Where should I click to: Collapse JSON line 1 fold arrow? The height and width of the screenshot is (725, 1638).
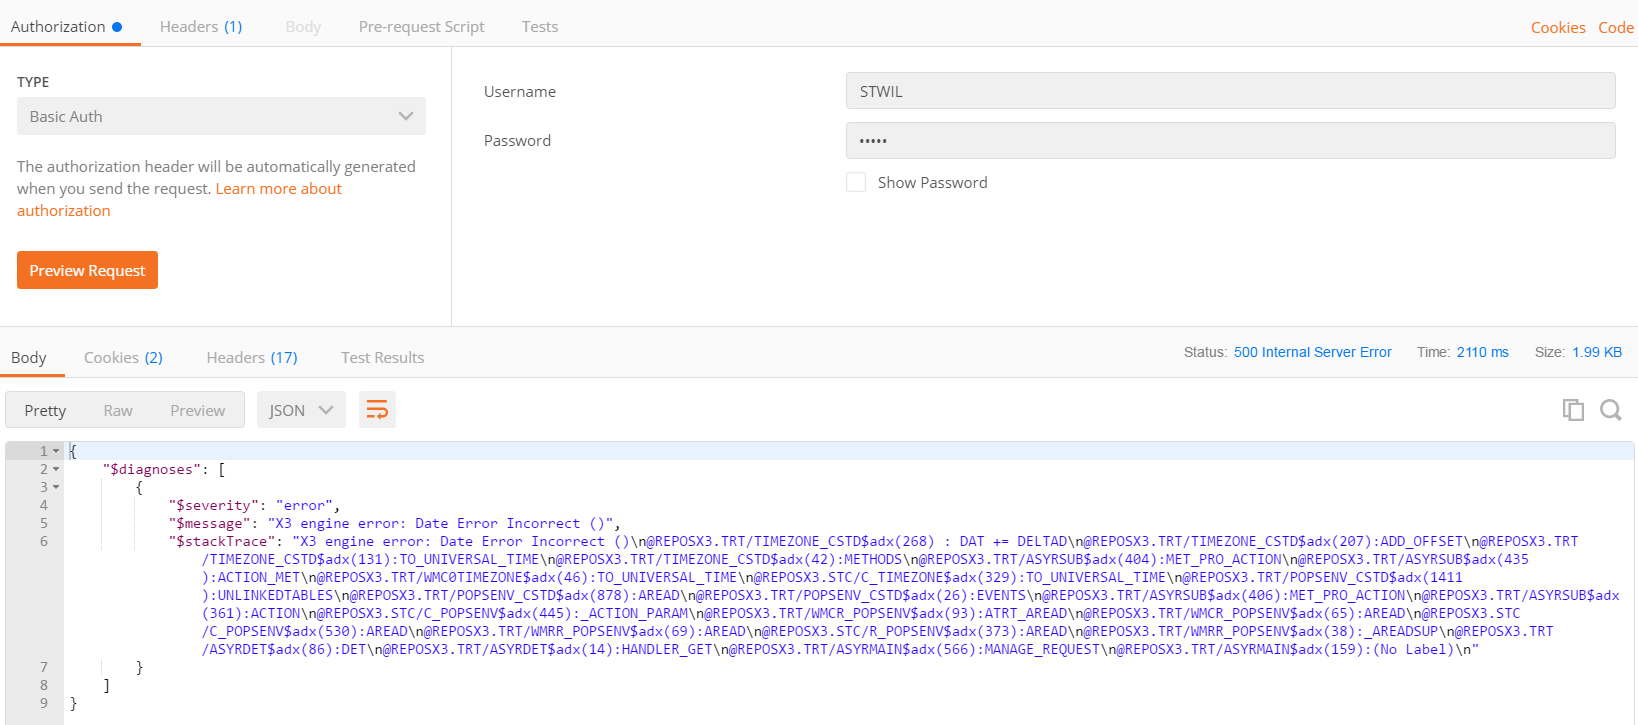click(56, 451)
